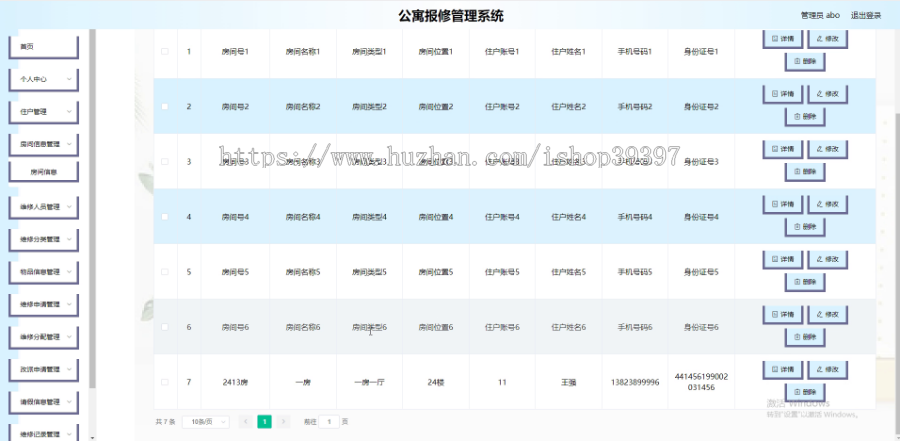Open details for row 房间号5
Viewport: 900px width, 441px height.
(782, 260)
